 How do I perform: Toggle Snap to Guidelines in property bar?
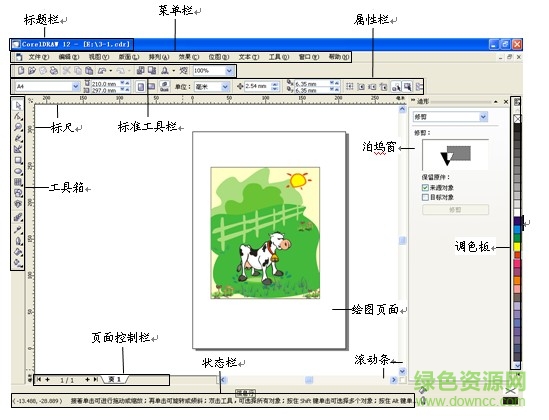click(x=361, y=86)
